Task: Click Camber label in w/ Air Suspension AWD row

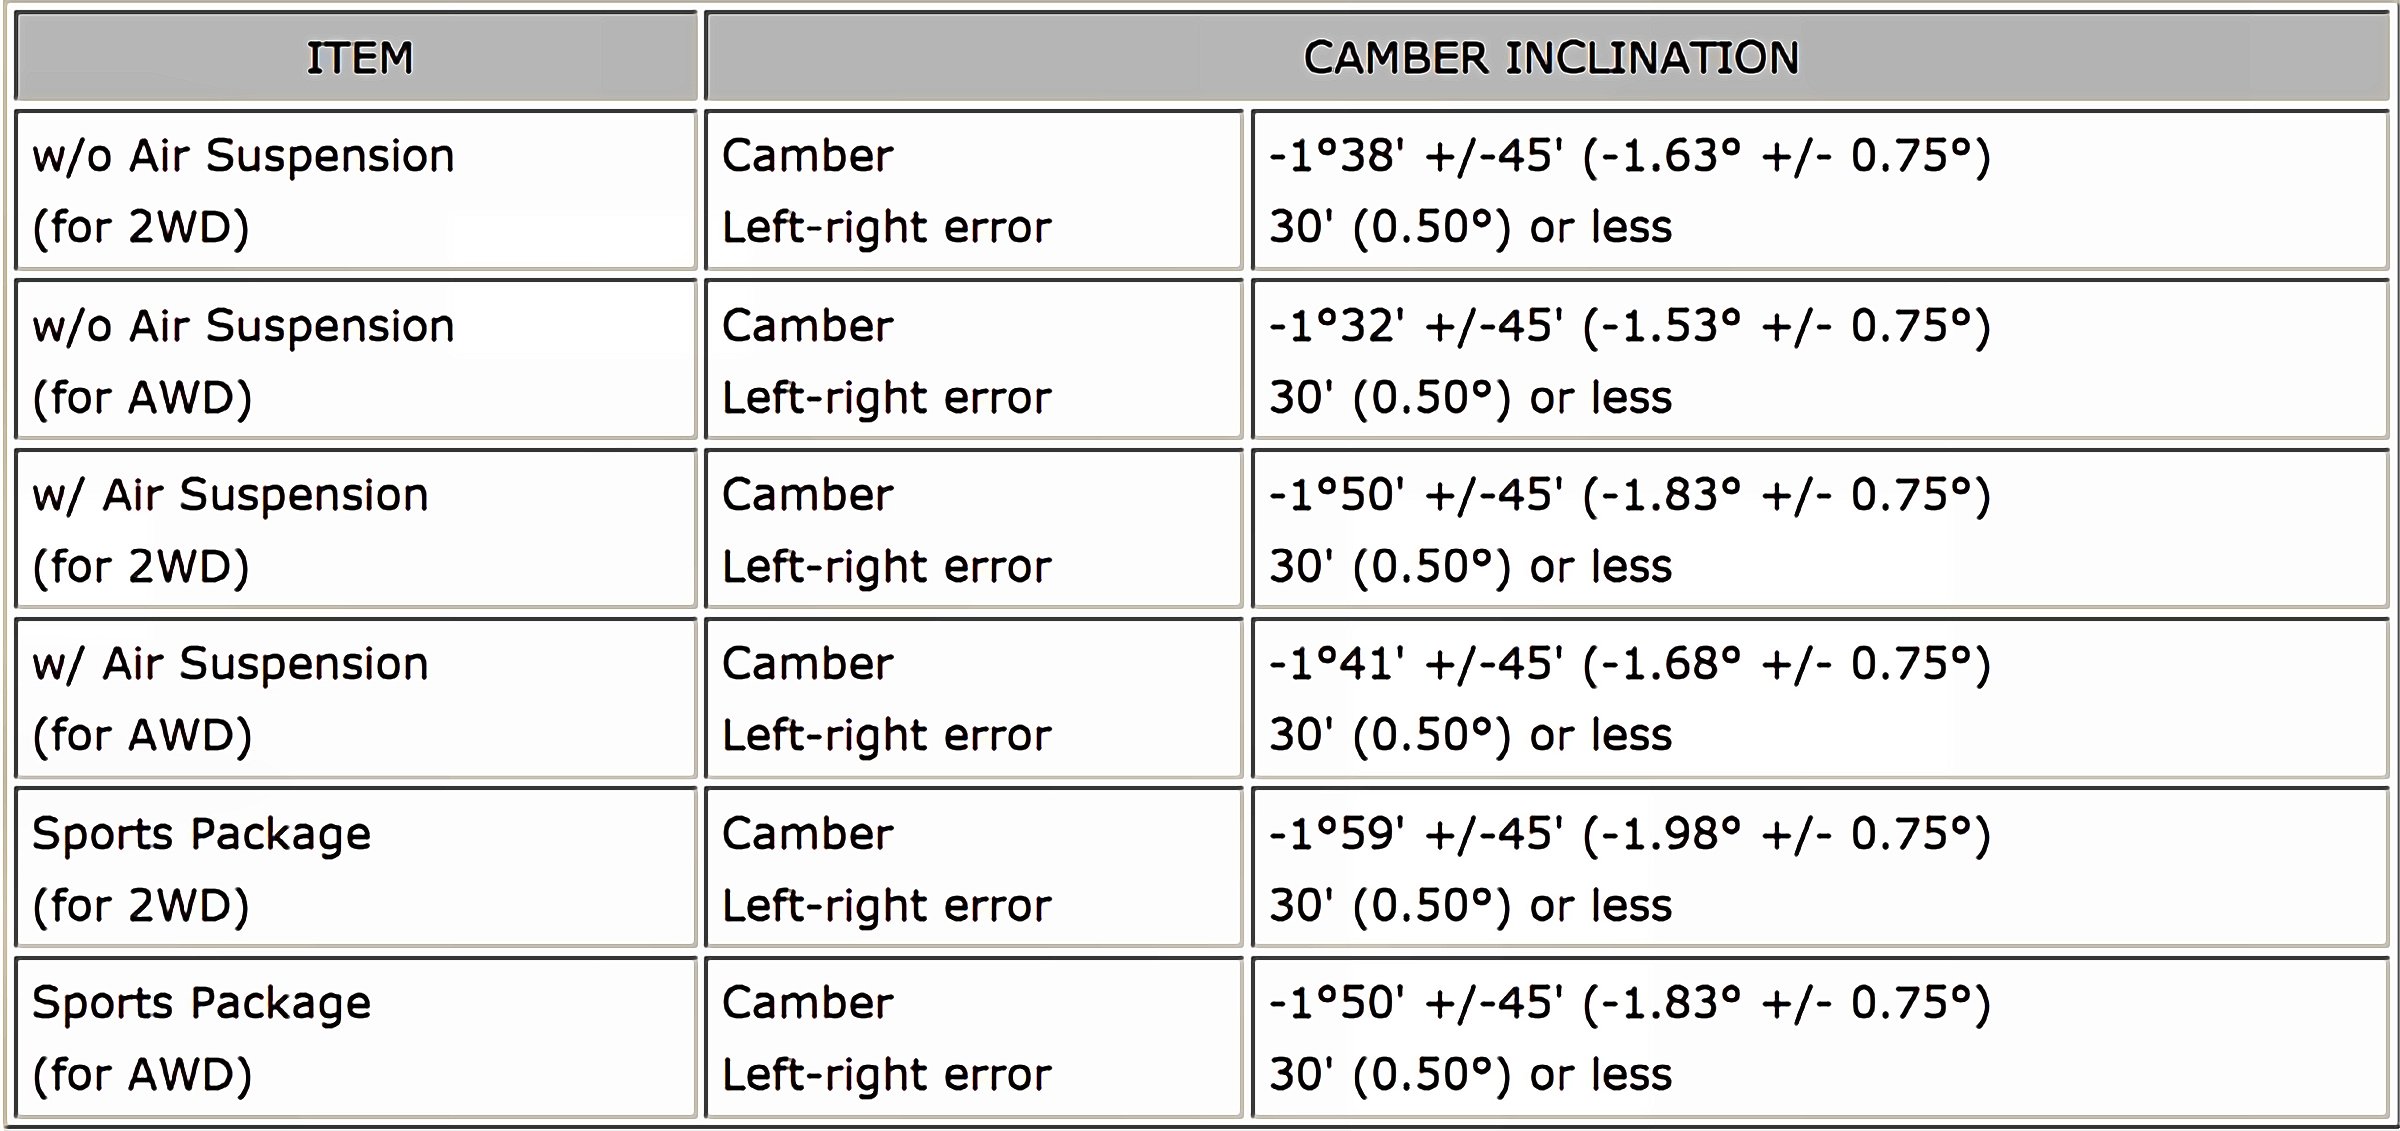Action: pyautogui.click(x=808, y=664)
